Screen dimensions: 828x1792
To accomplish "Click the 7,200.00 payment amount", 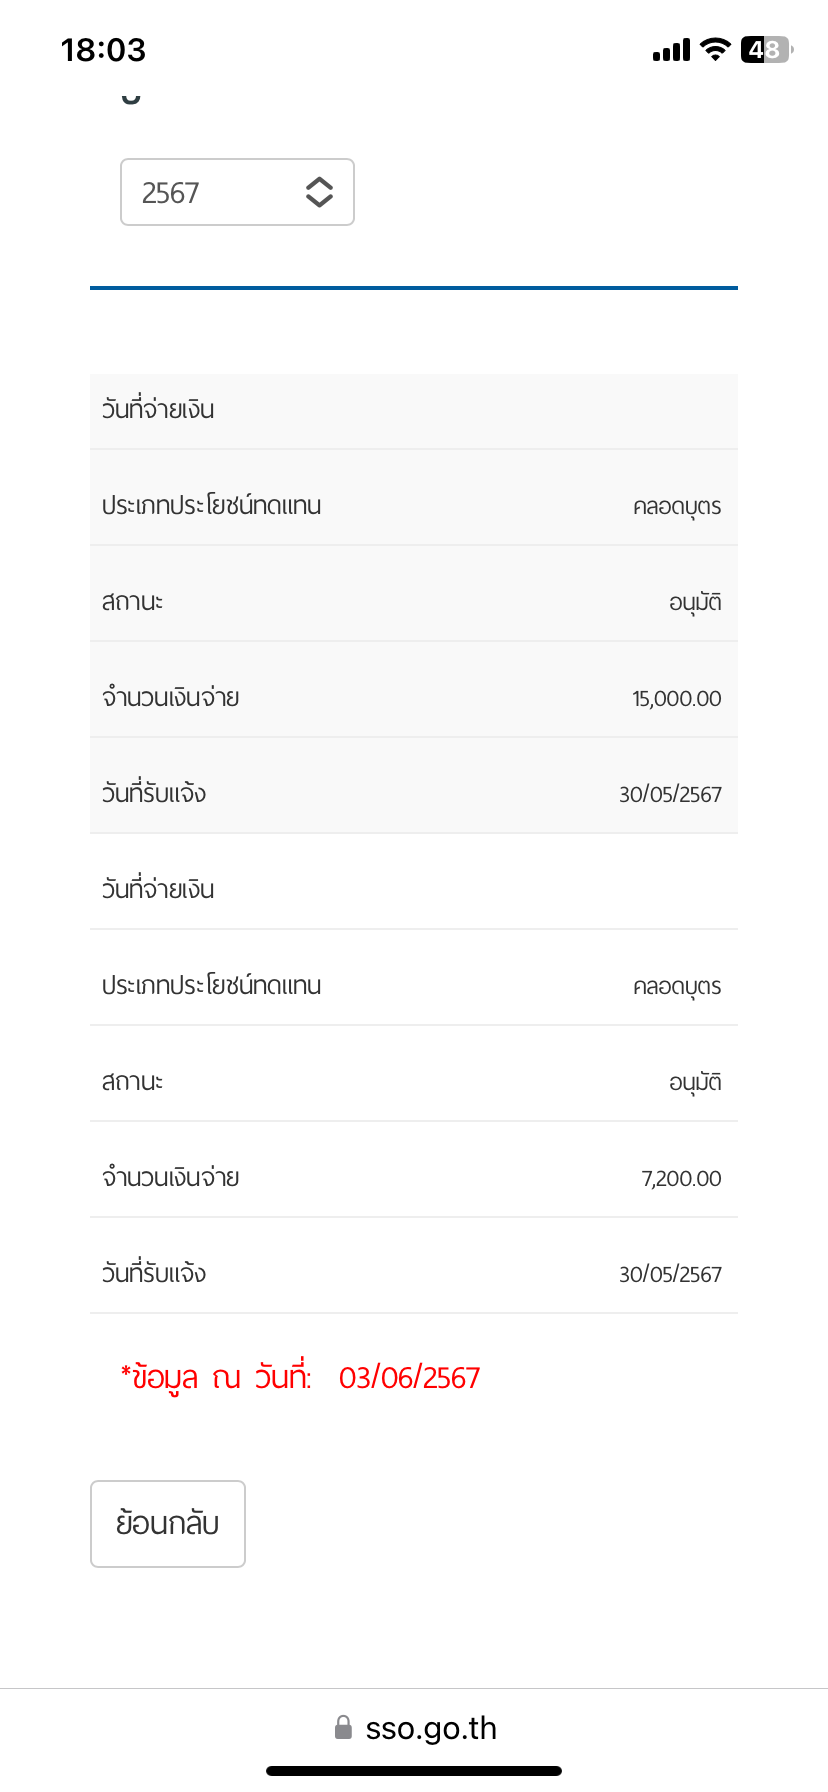I will (x=681, y=1178).
